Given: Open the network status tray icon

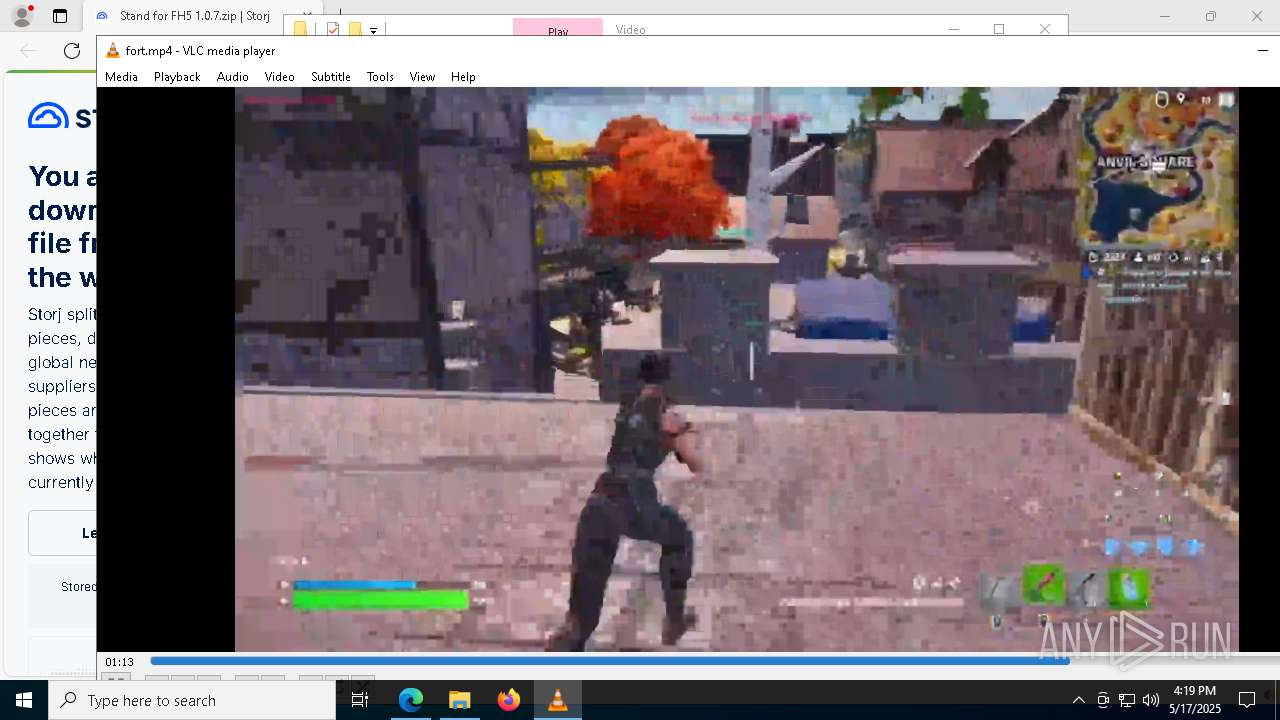Looking at the screenshot, I should pos(1127,700).
